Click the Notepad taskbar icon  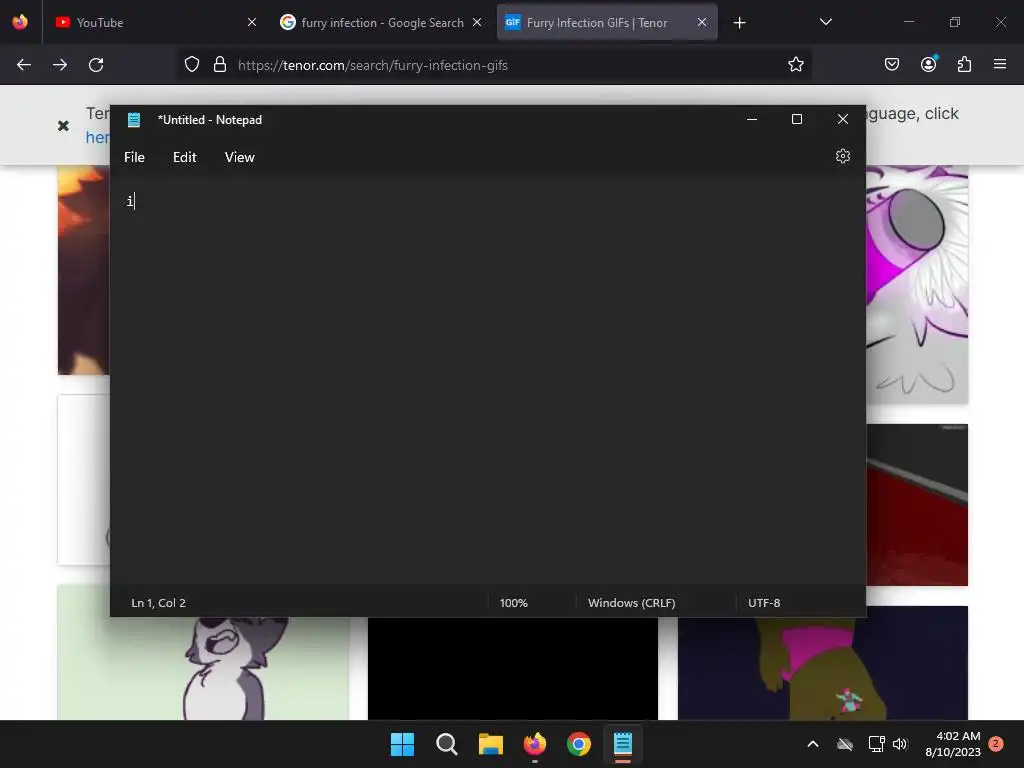(623, 744)
